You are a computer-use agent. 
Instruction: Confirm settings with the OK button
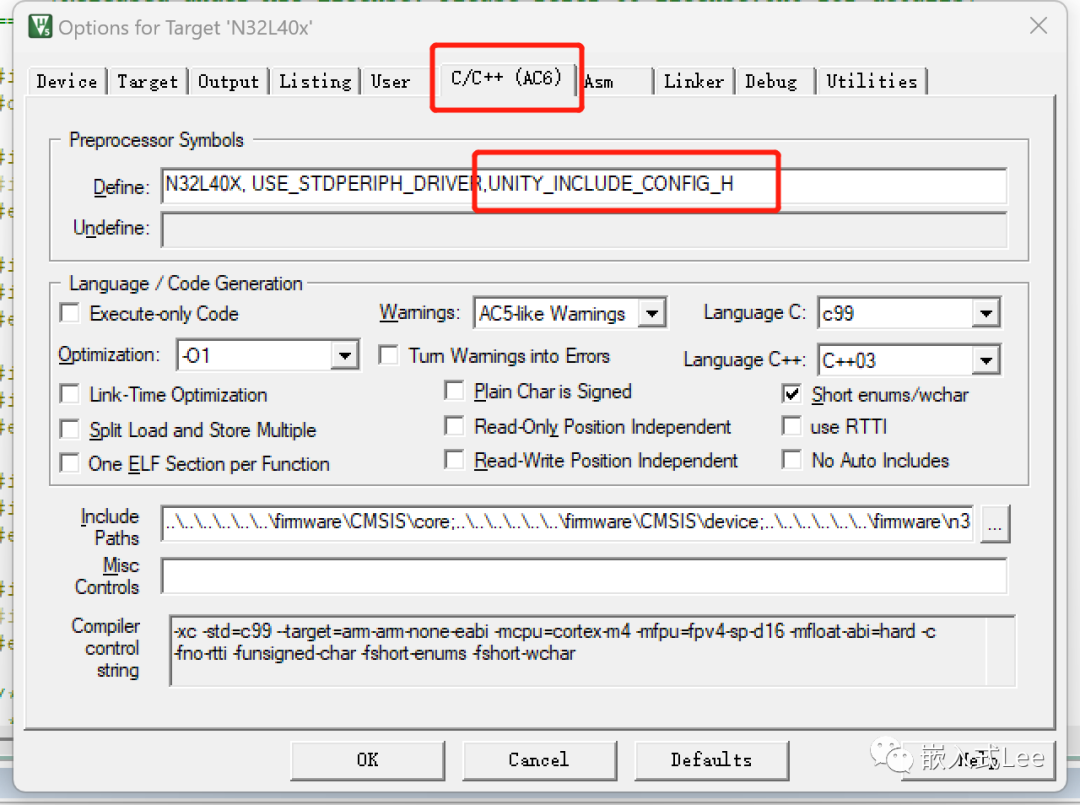367,760
